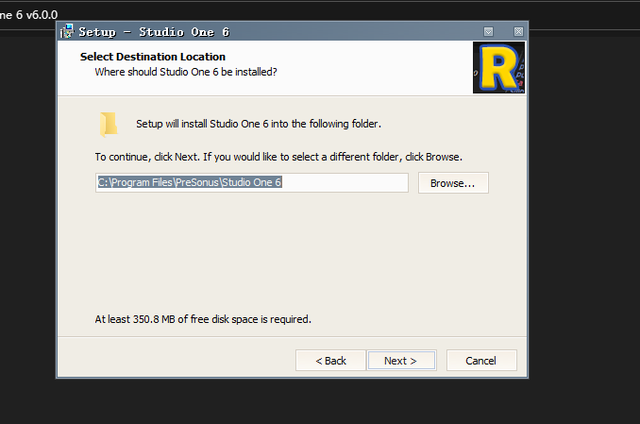Click the 'Setup - Studio One 6' title text

coord(154,32)
